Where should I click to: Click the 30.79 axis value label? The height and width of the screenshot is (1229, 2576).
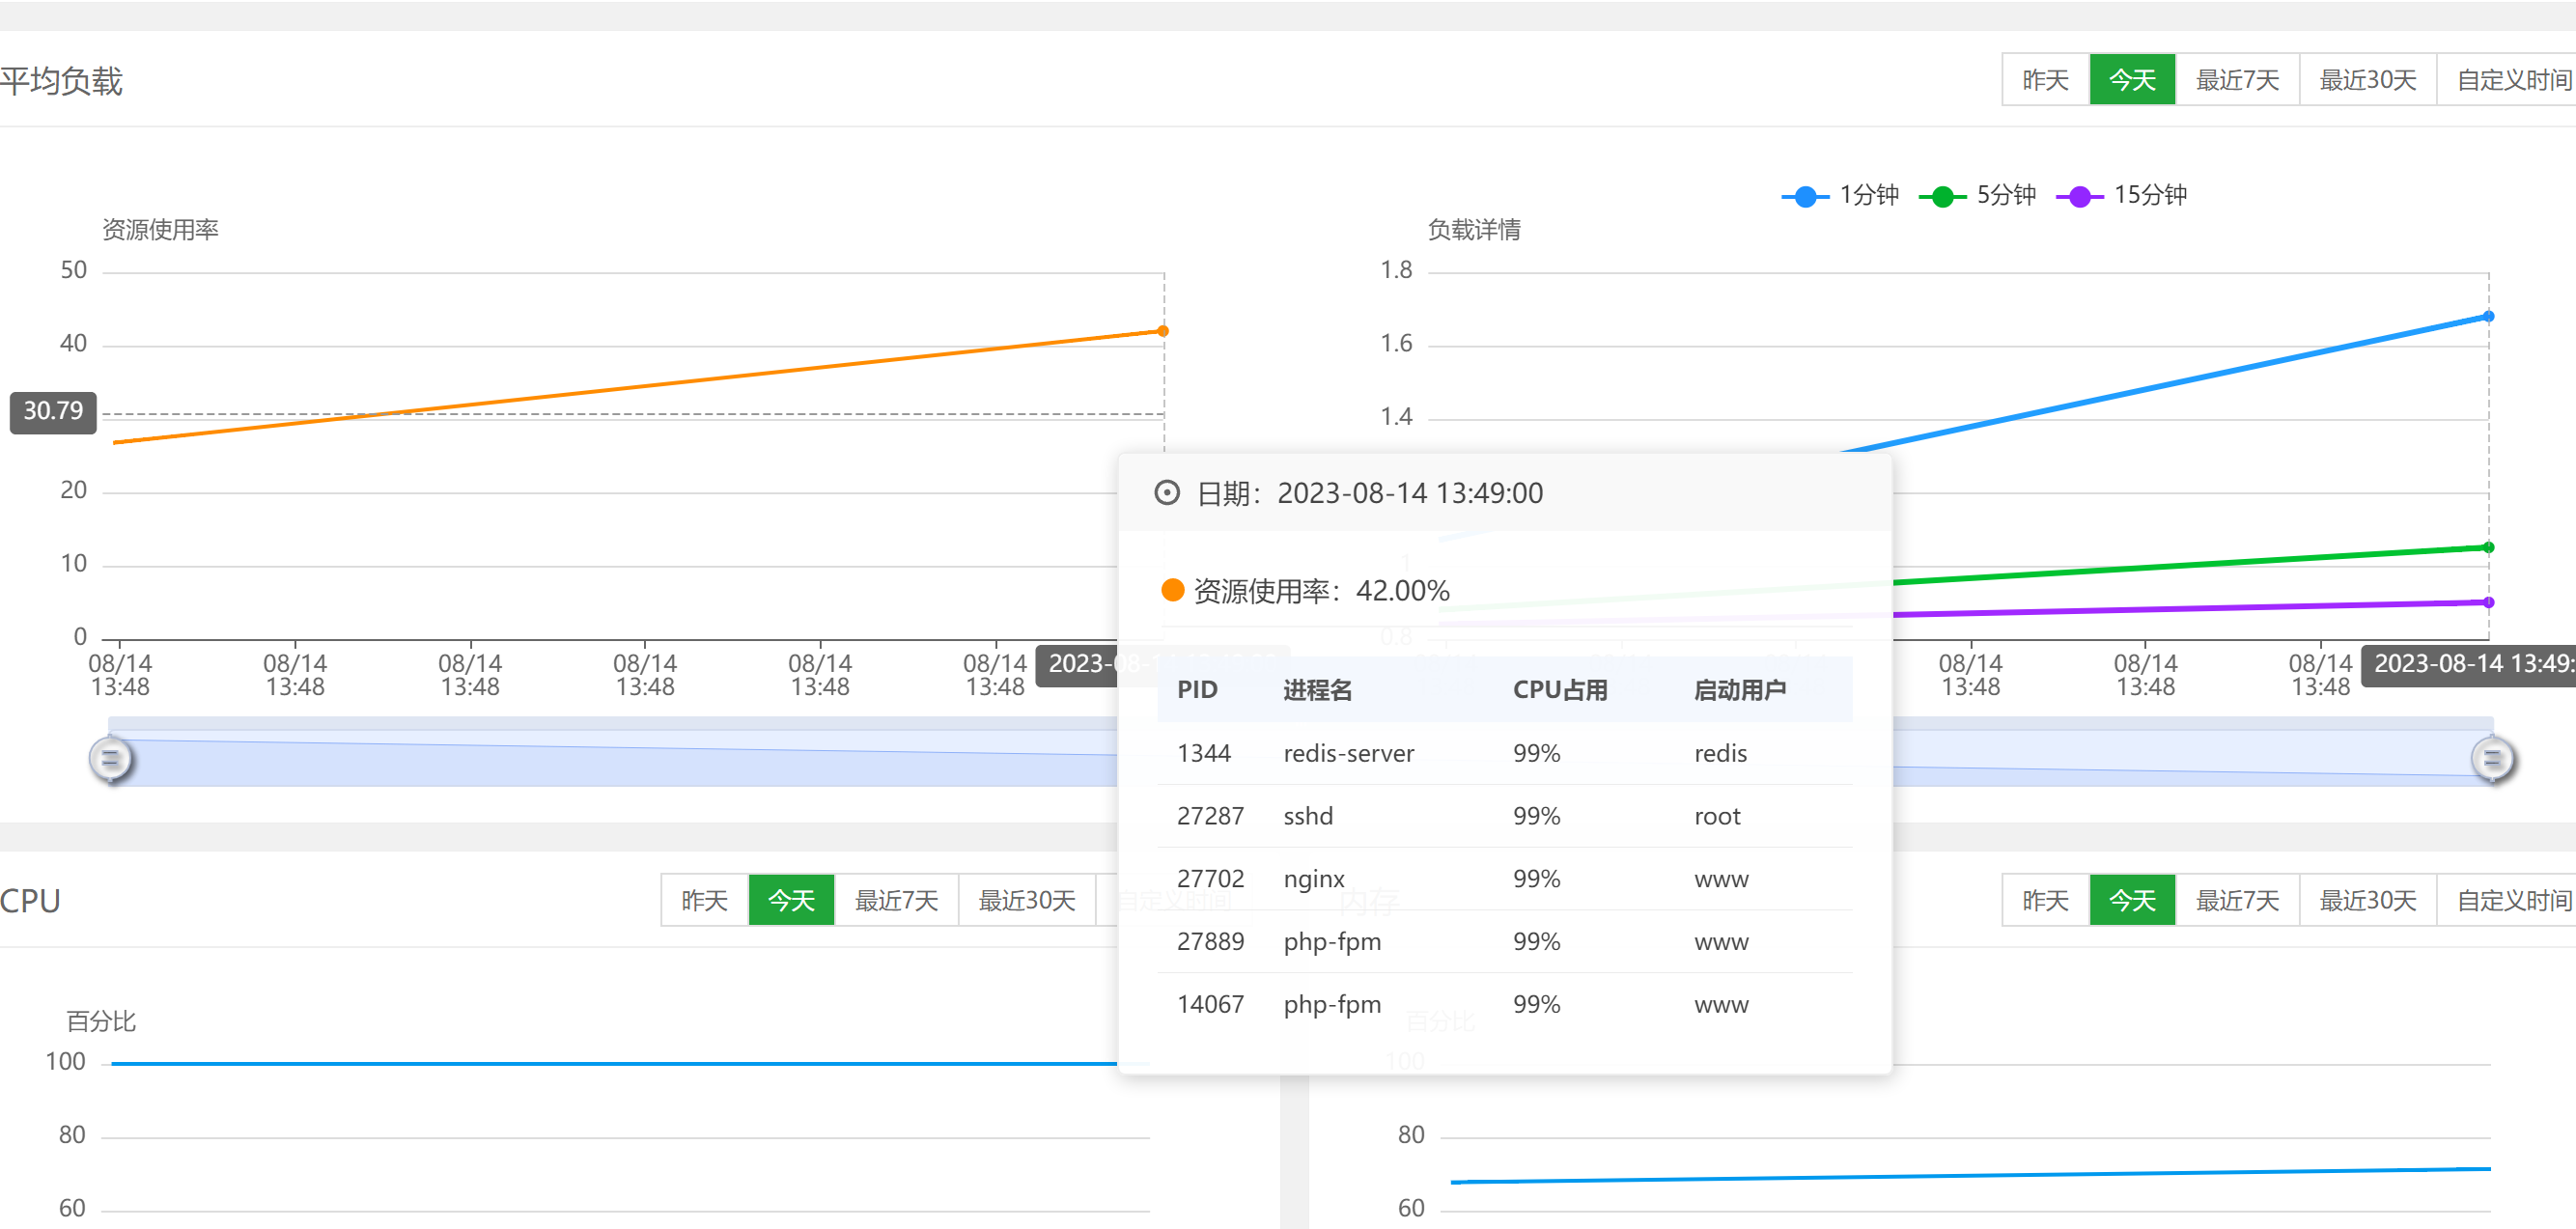tap(53, 411)
